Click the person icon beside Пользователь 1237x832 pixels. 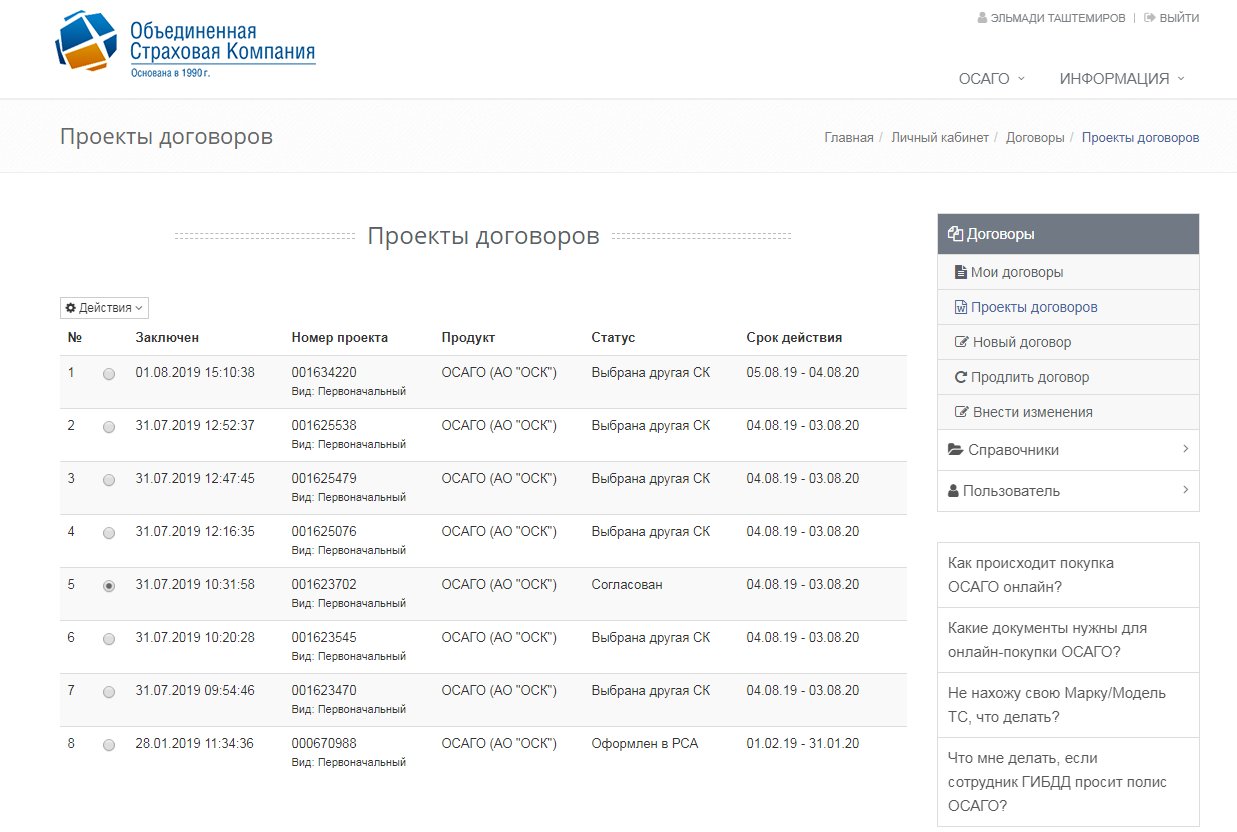953,491
